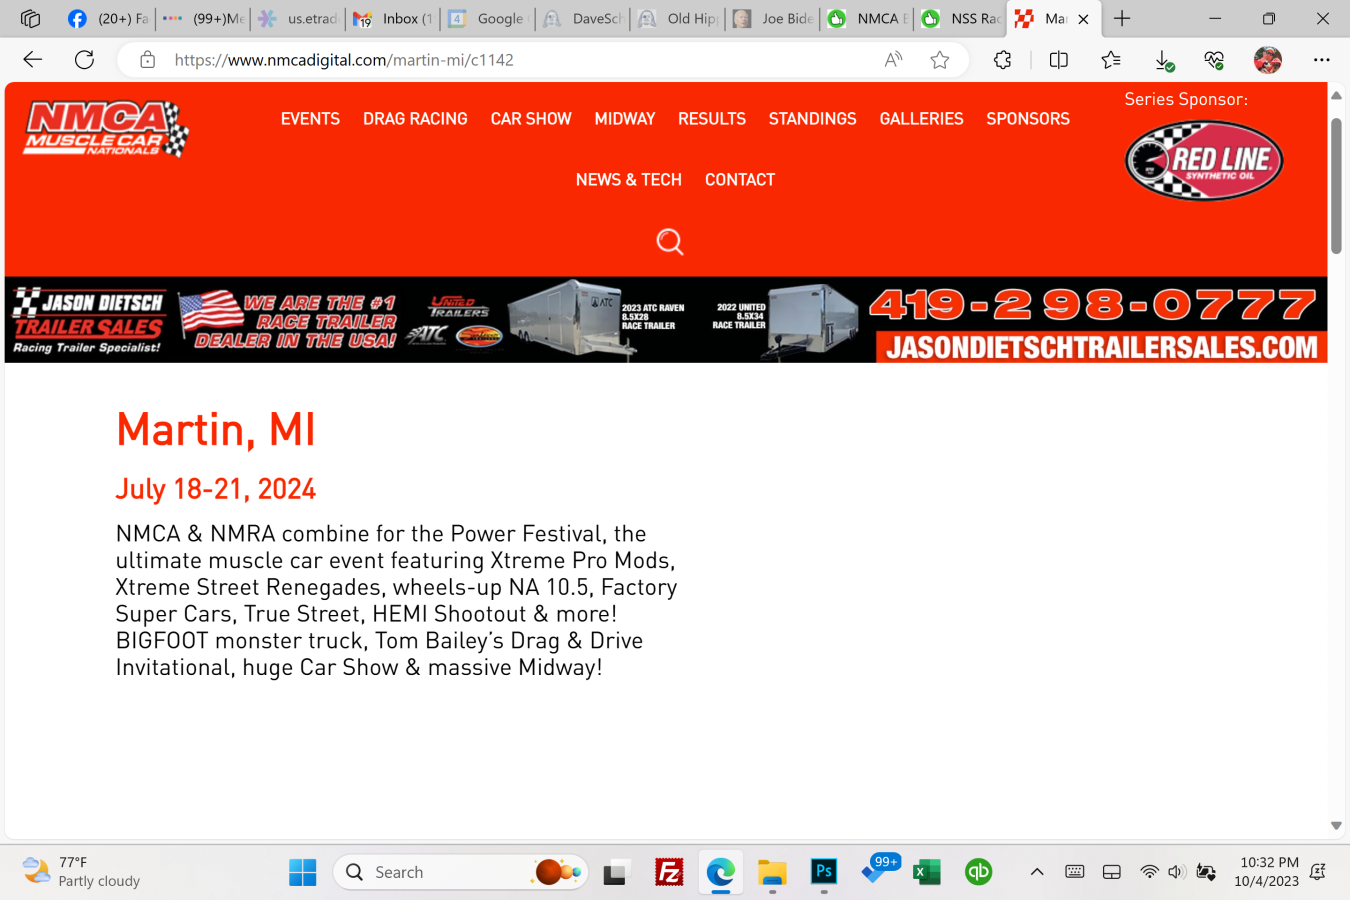Screen dimensions: 1350x900
Task: Open STANDINGS menu
Action: 813,119
